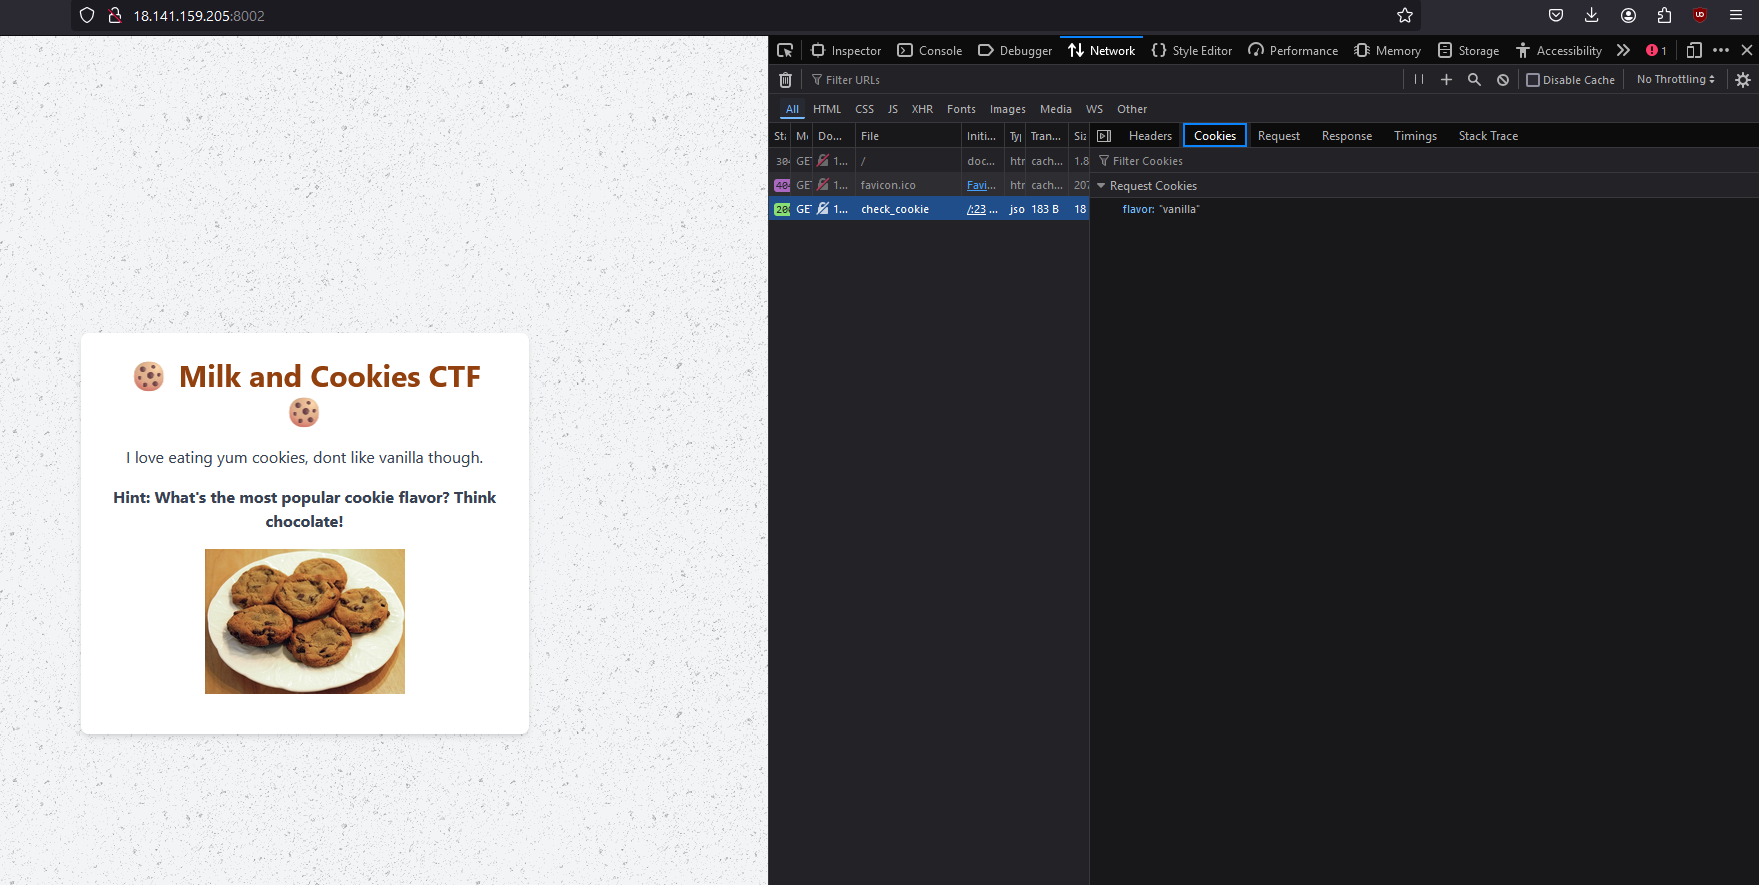Hide the request details pane

[x=1104, y=136]
